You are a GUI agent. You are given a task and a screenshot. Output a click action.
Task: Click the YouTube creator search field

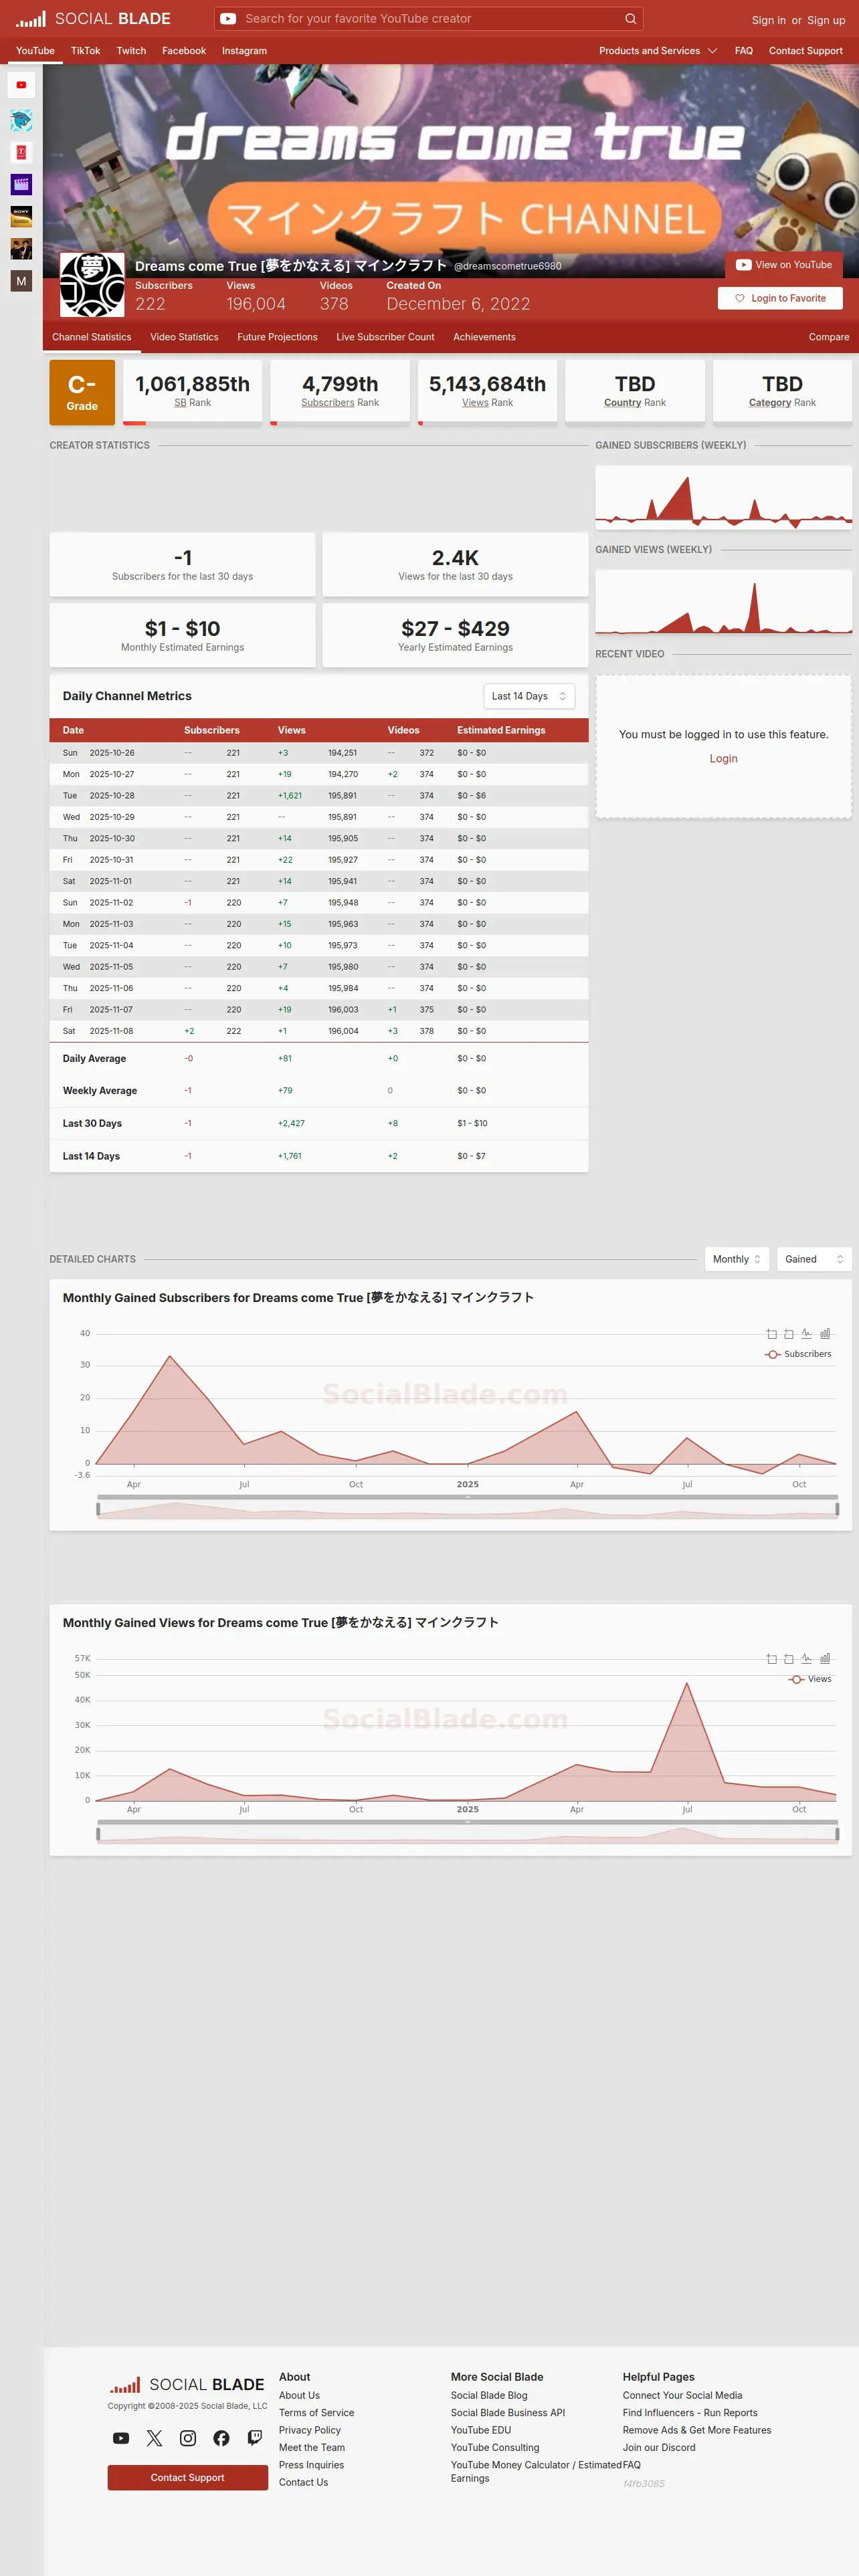point(428,19)
